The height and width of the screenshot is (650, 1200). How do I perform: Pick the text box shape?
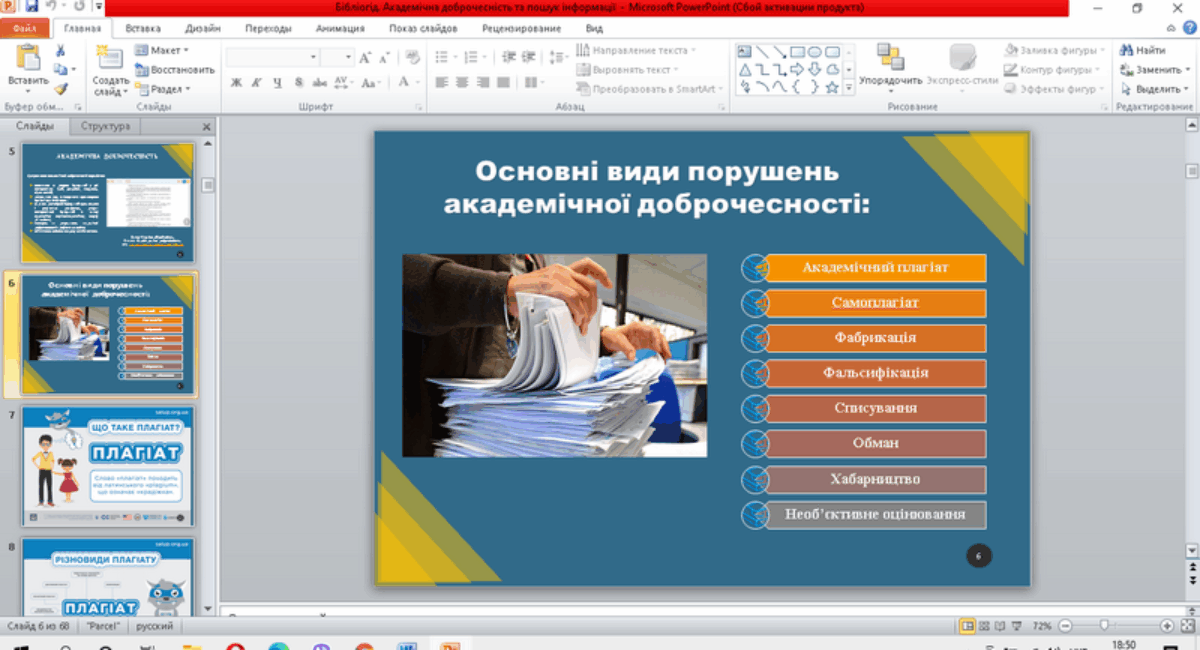pyautogui.click(x=745, y=52)
